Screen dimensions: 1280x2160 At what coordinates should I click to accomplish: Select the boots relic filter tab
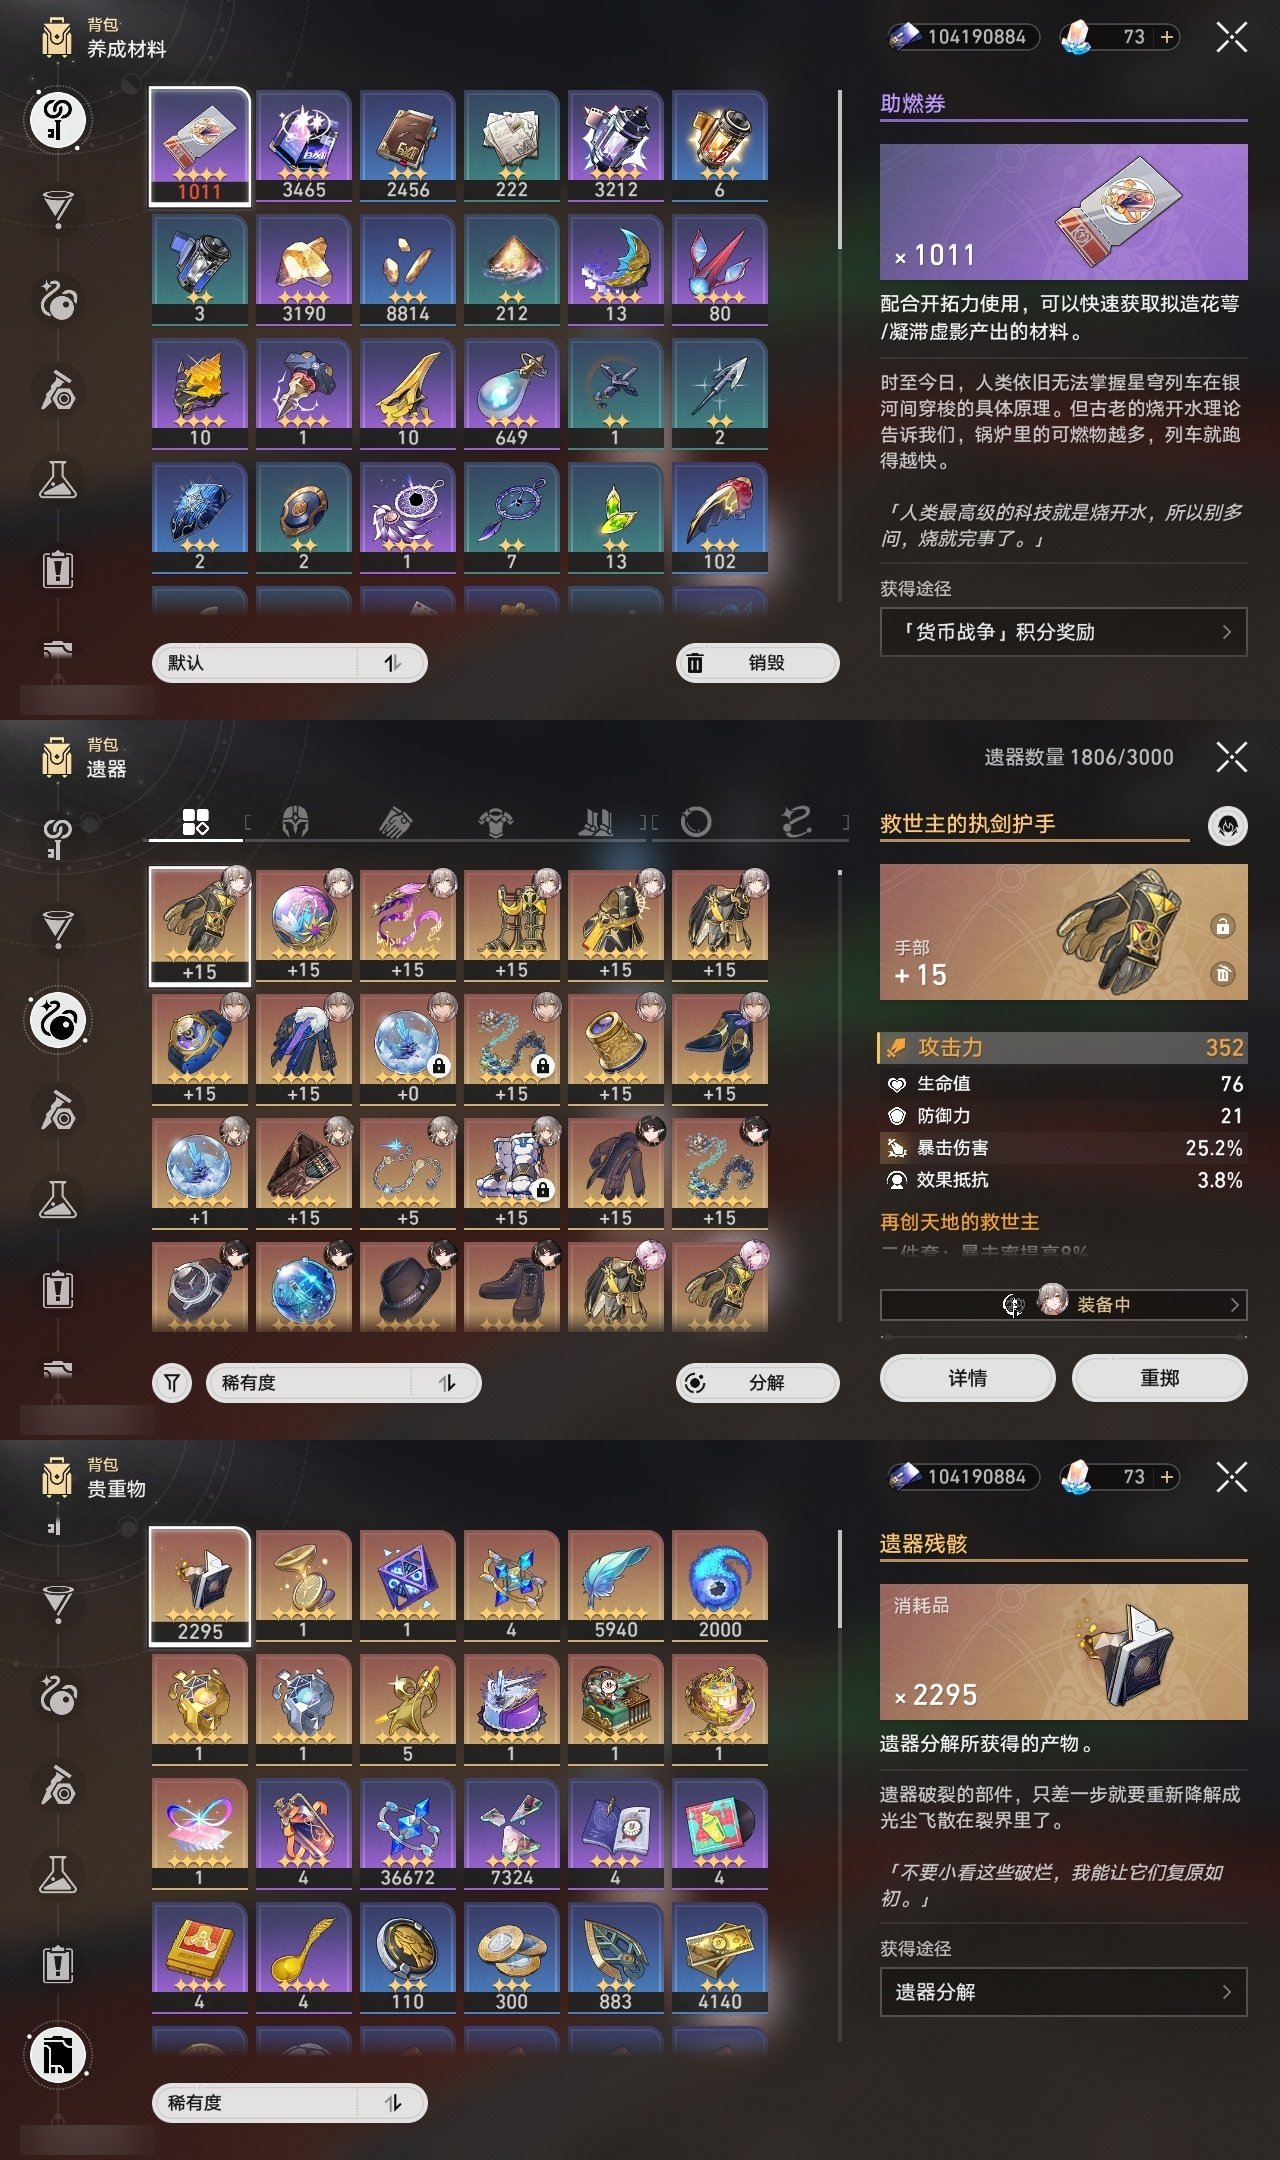(x=596, y=823)
